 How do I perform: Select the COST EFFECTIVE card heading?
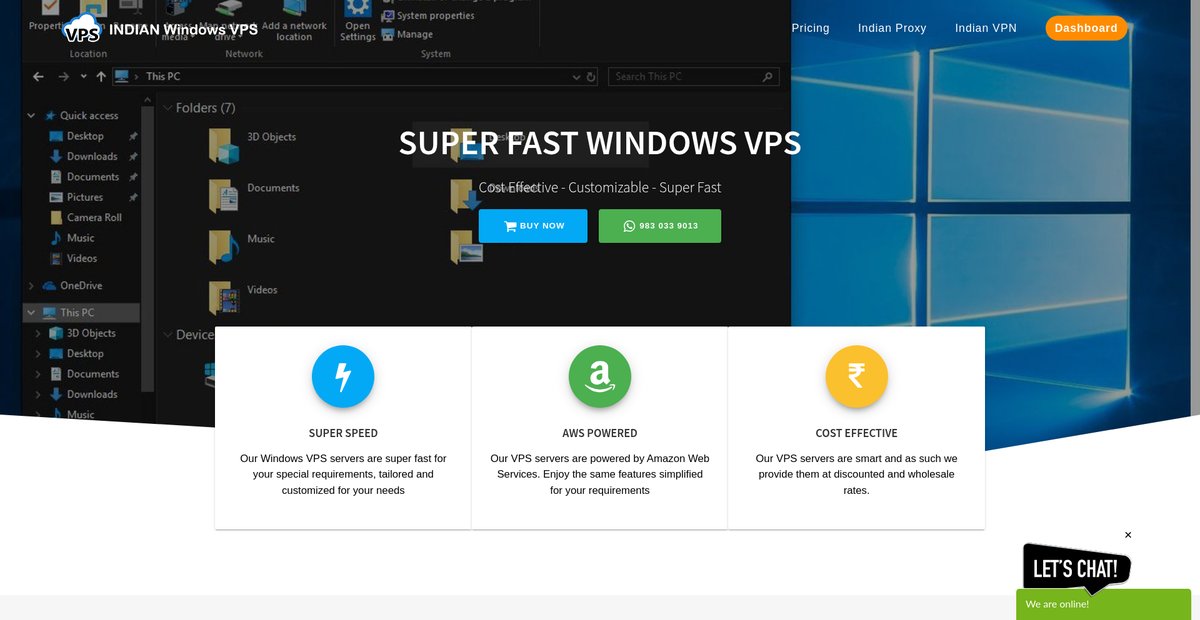coord(857,433)
